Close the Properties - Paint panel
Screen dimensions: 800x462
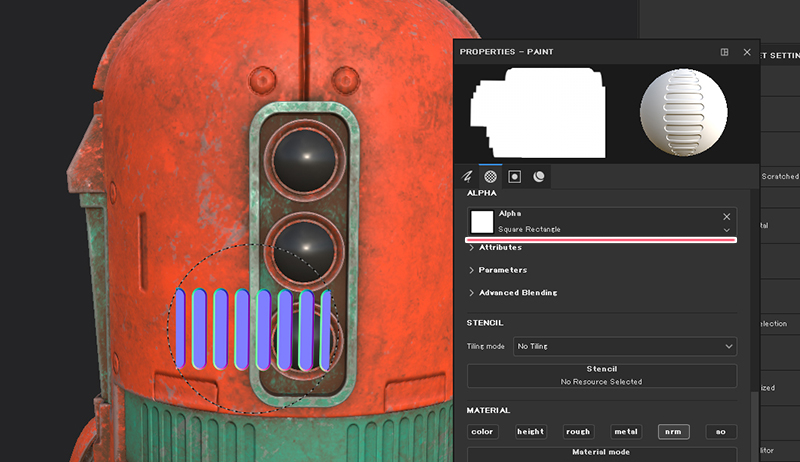(747, 52)
